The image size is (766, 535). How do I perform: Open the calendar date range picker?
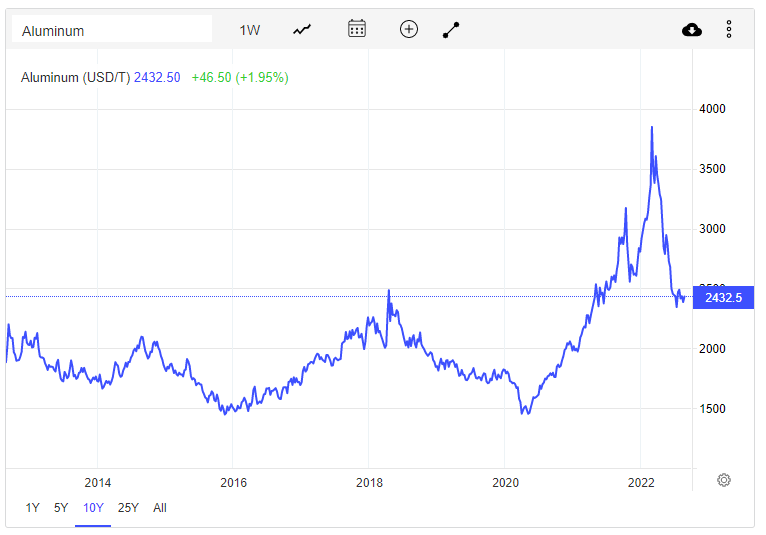(357, 29)
